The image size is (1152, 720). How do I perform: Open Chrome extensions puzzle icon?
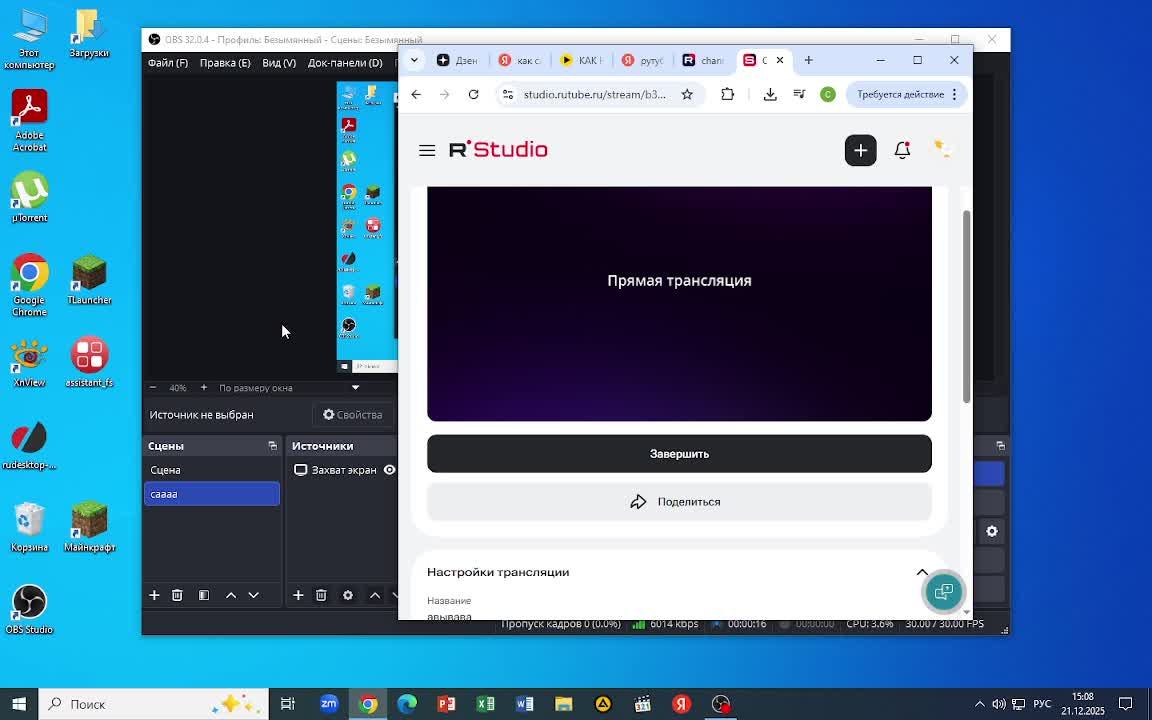727,94
